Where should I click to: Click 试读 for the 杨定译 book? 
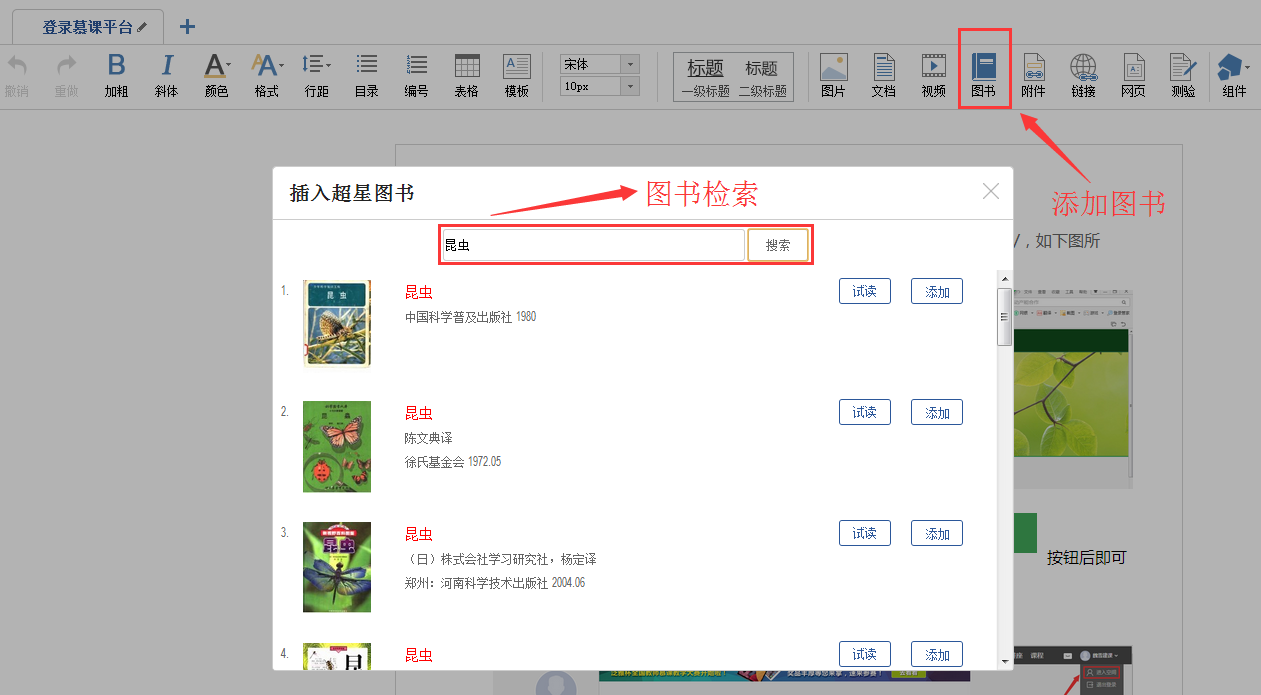(x=864, y=533)
